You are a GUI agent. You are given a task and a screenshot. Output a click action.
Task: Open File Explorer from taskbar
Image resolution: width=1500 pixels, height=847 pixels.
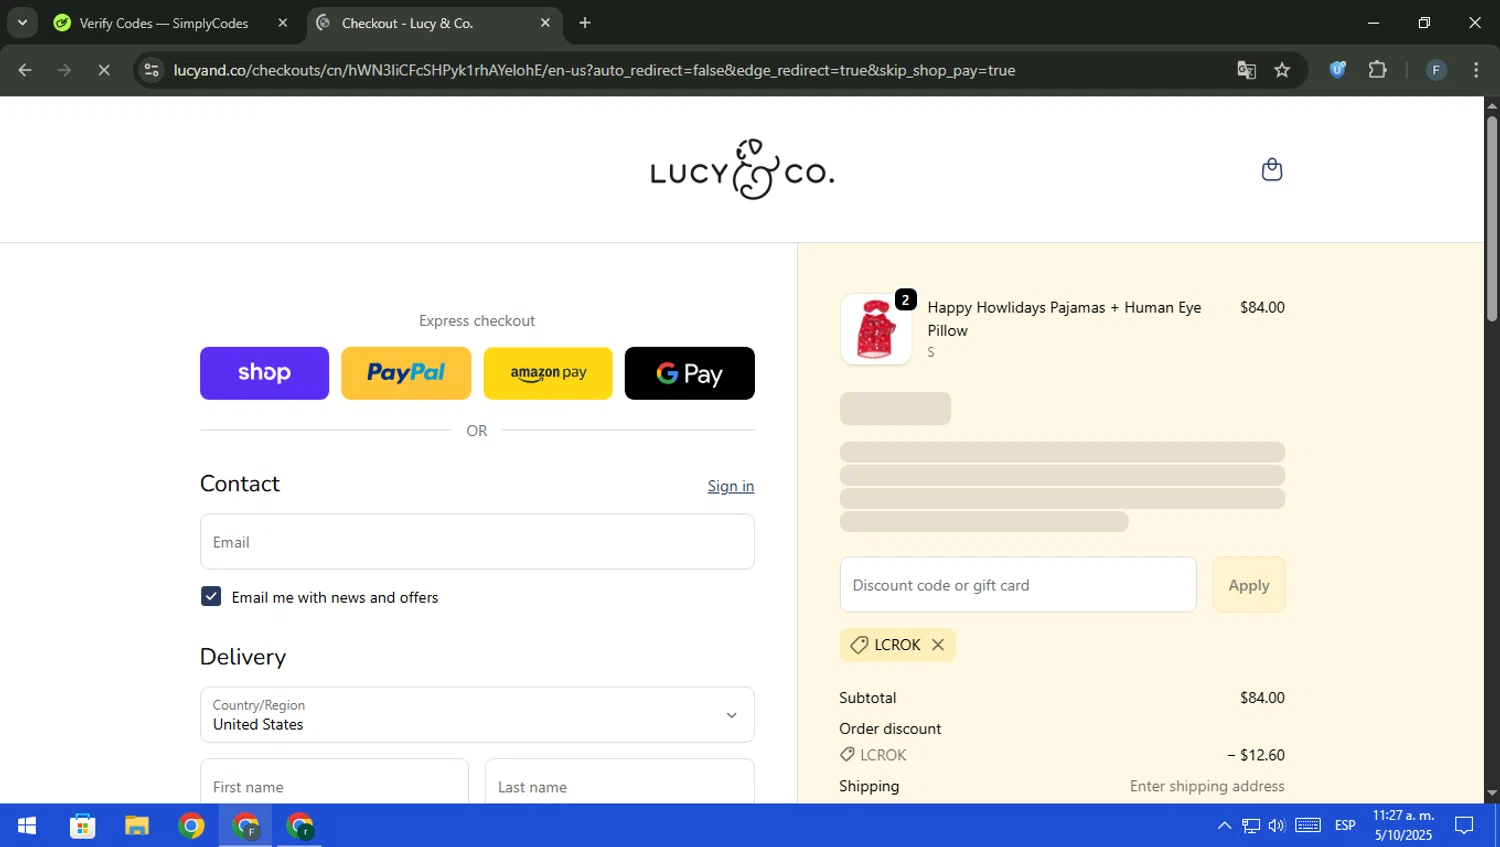point(137,826)
